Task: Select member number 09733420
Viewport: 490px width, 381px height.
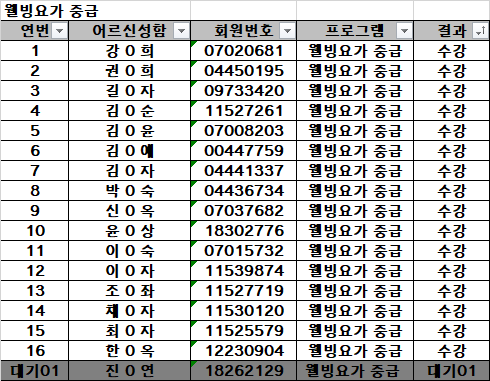Action: pos(244,91)
